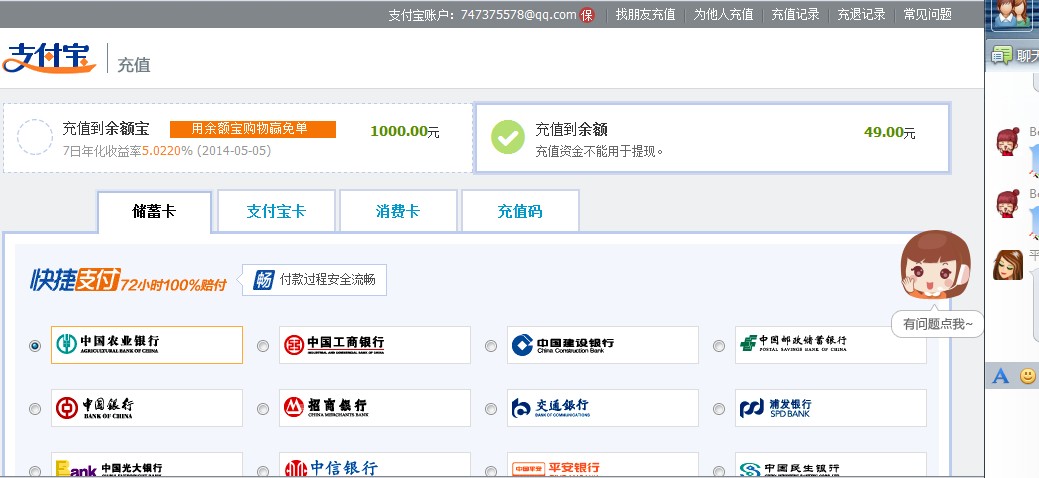The image size is (1039, 478).
Task: Click the two-person avatar in chat window
Action: [1010, 13]
